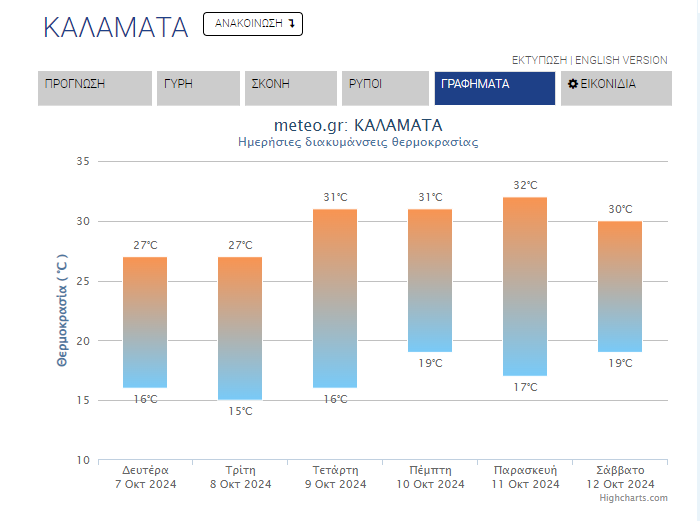Click the Πέμπτη 10 Οκτ 2024 axis label
Image resolution: width=700 pixels, height=521 pixels.
tap(430, 477)
